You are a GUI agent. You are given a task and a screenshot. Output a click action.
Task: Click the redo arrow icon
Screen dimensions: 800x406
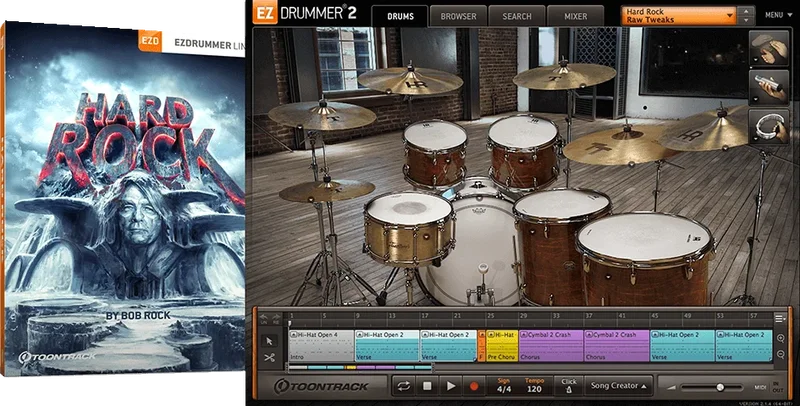tap(277, 319)
